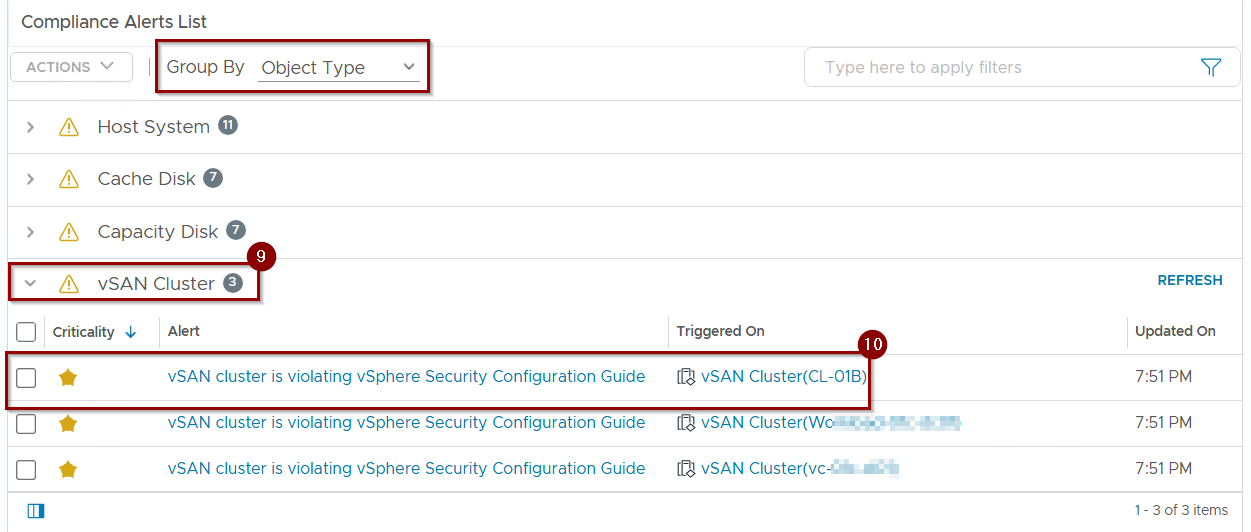Toggle the select-all checkbox in table header
The height and width of the screenshot is (532, 1251).
pos(26,332)
